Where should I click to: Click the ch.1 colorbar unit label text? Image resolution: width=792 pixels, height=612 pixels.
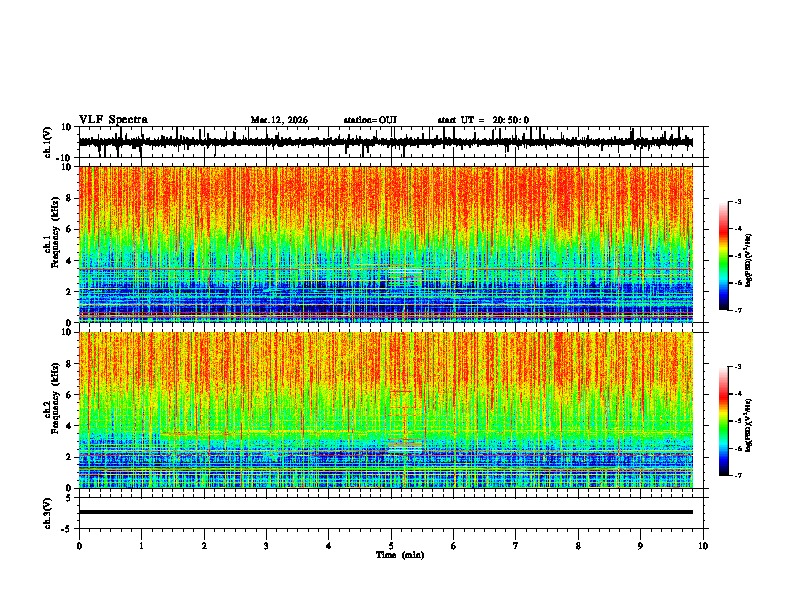coord(749,260)
